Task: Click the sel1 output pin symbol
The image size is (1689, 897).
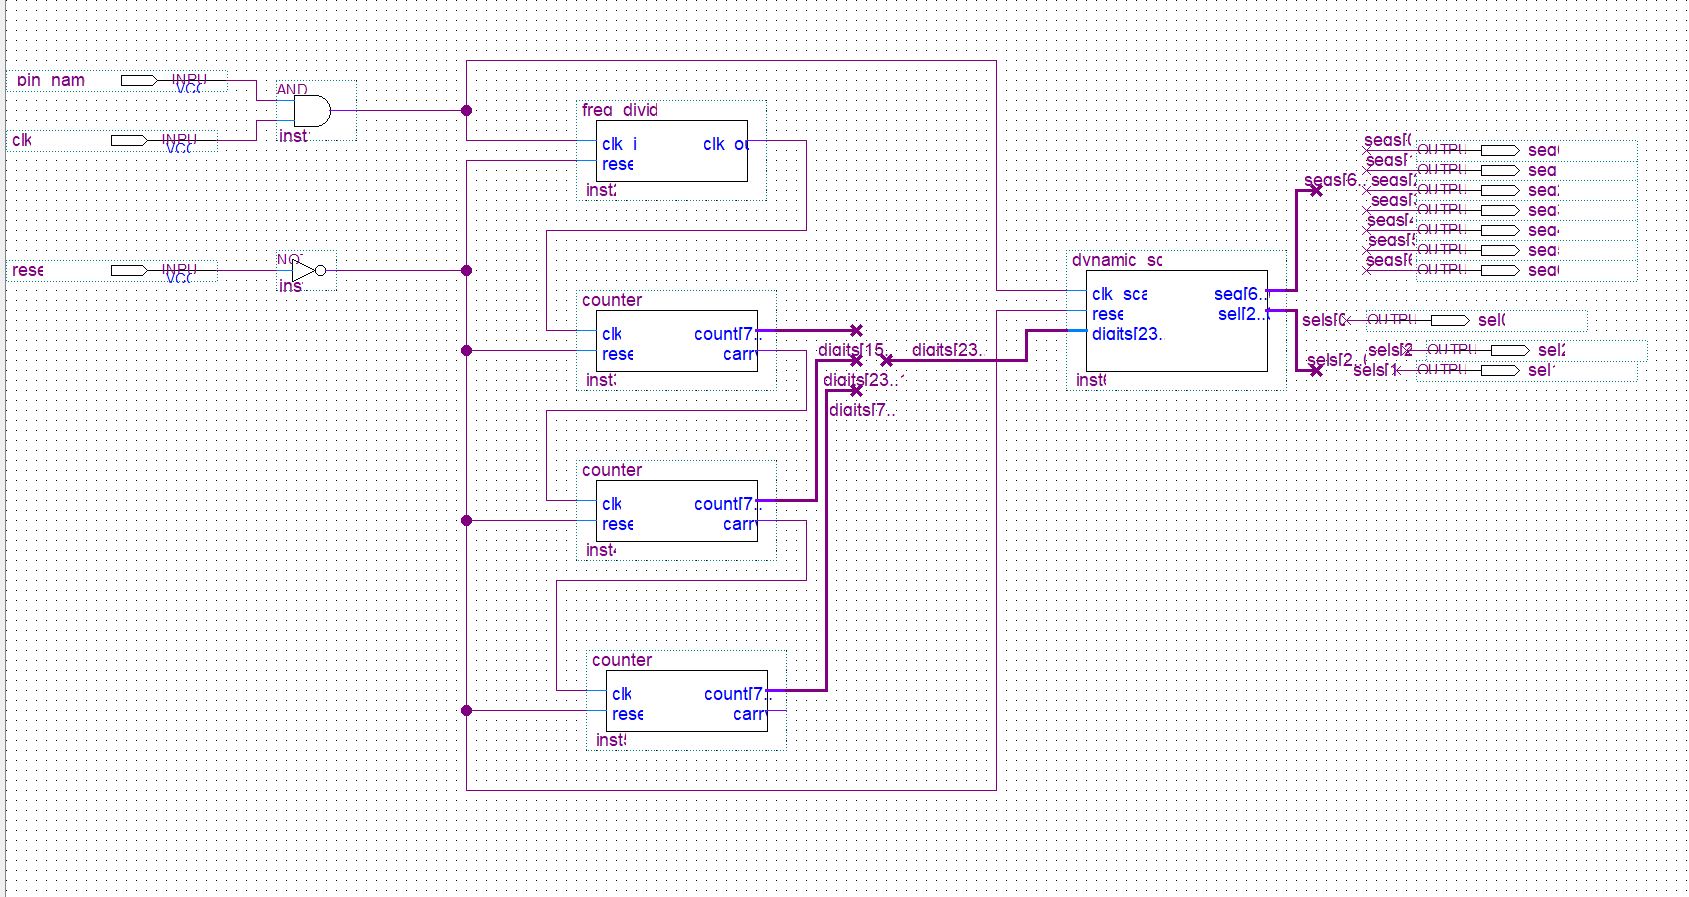Action: coord(1500,370)
